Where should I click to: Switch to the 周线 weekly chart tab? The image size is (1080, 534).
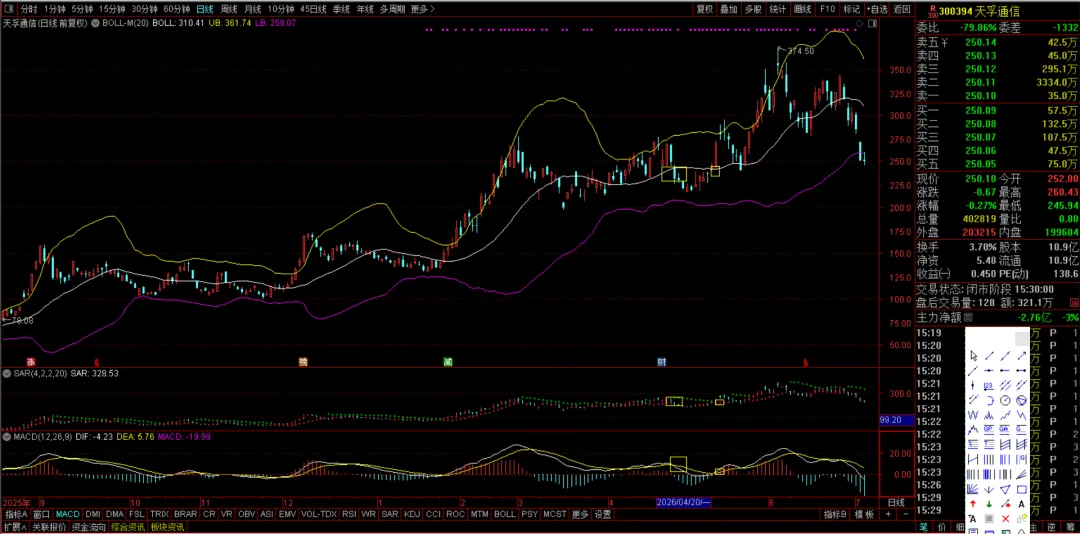tap(228, 9)
